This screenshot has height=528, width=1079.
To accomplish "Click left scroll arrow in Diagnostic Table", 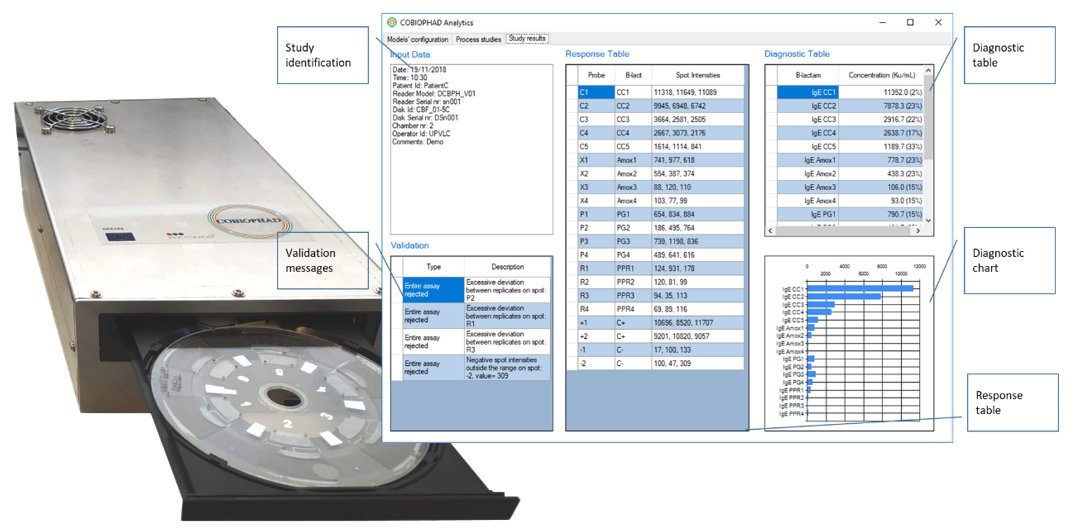I will tap(771, 231).
